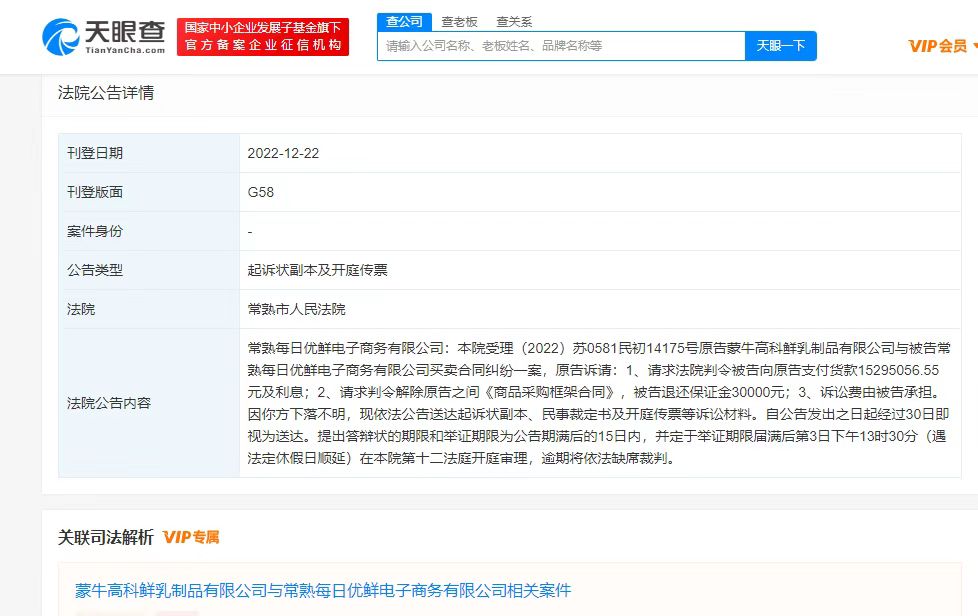Open the VIP会员 dropdown menu
The image size is (978, 616).
(x=941, y=46)
